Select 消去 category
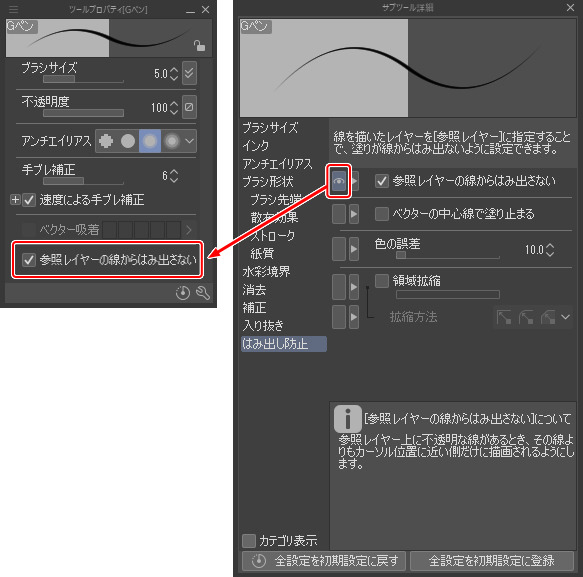Viewport: 583px width, 577px height. [x=254, y=290]
